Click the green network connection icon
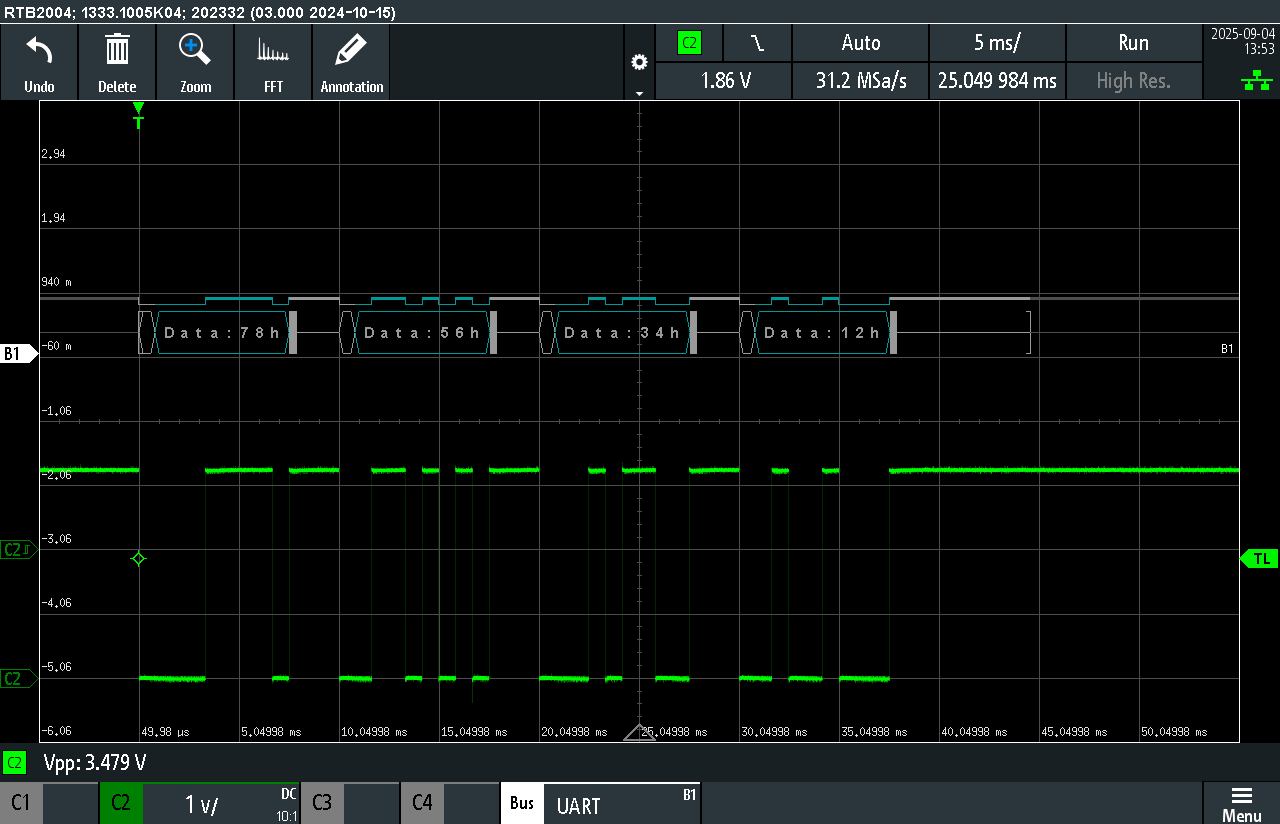 pyautogui.click(x=1256, y=82)
